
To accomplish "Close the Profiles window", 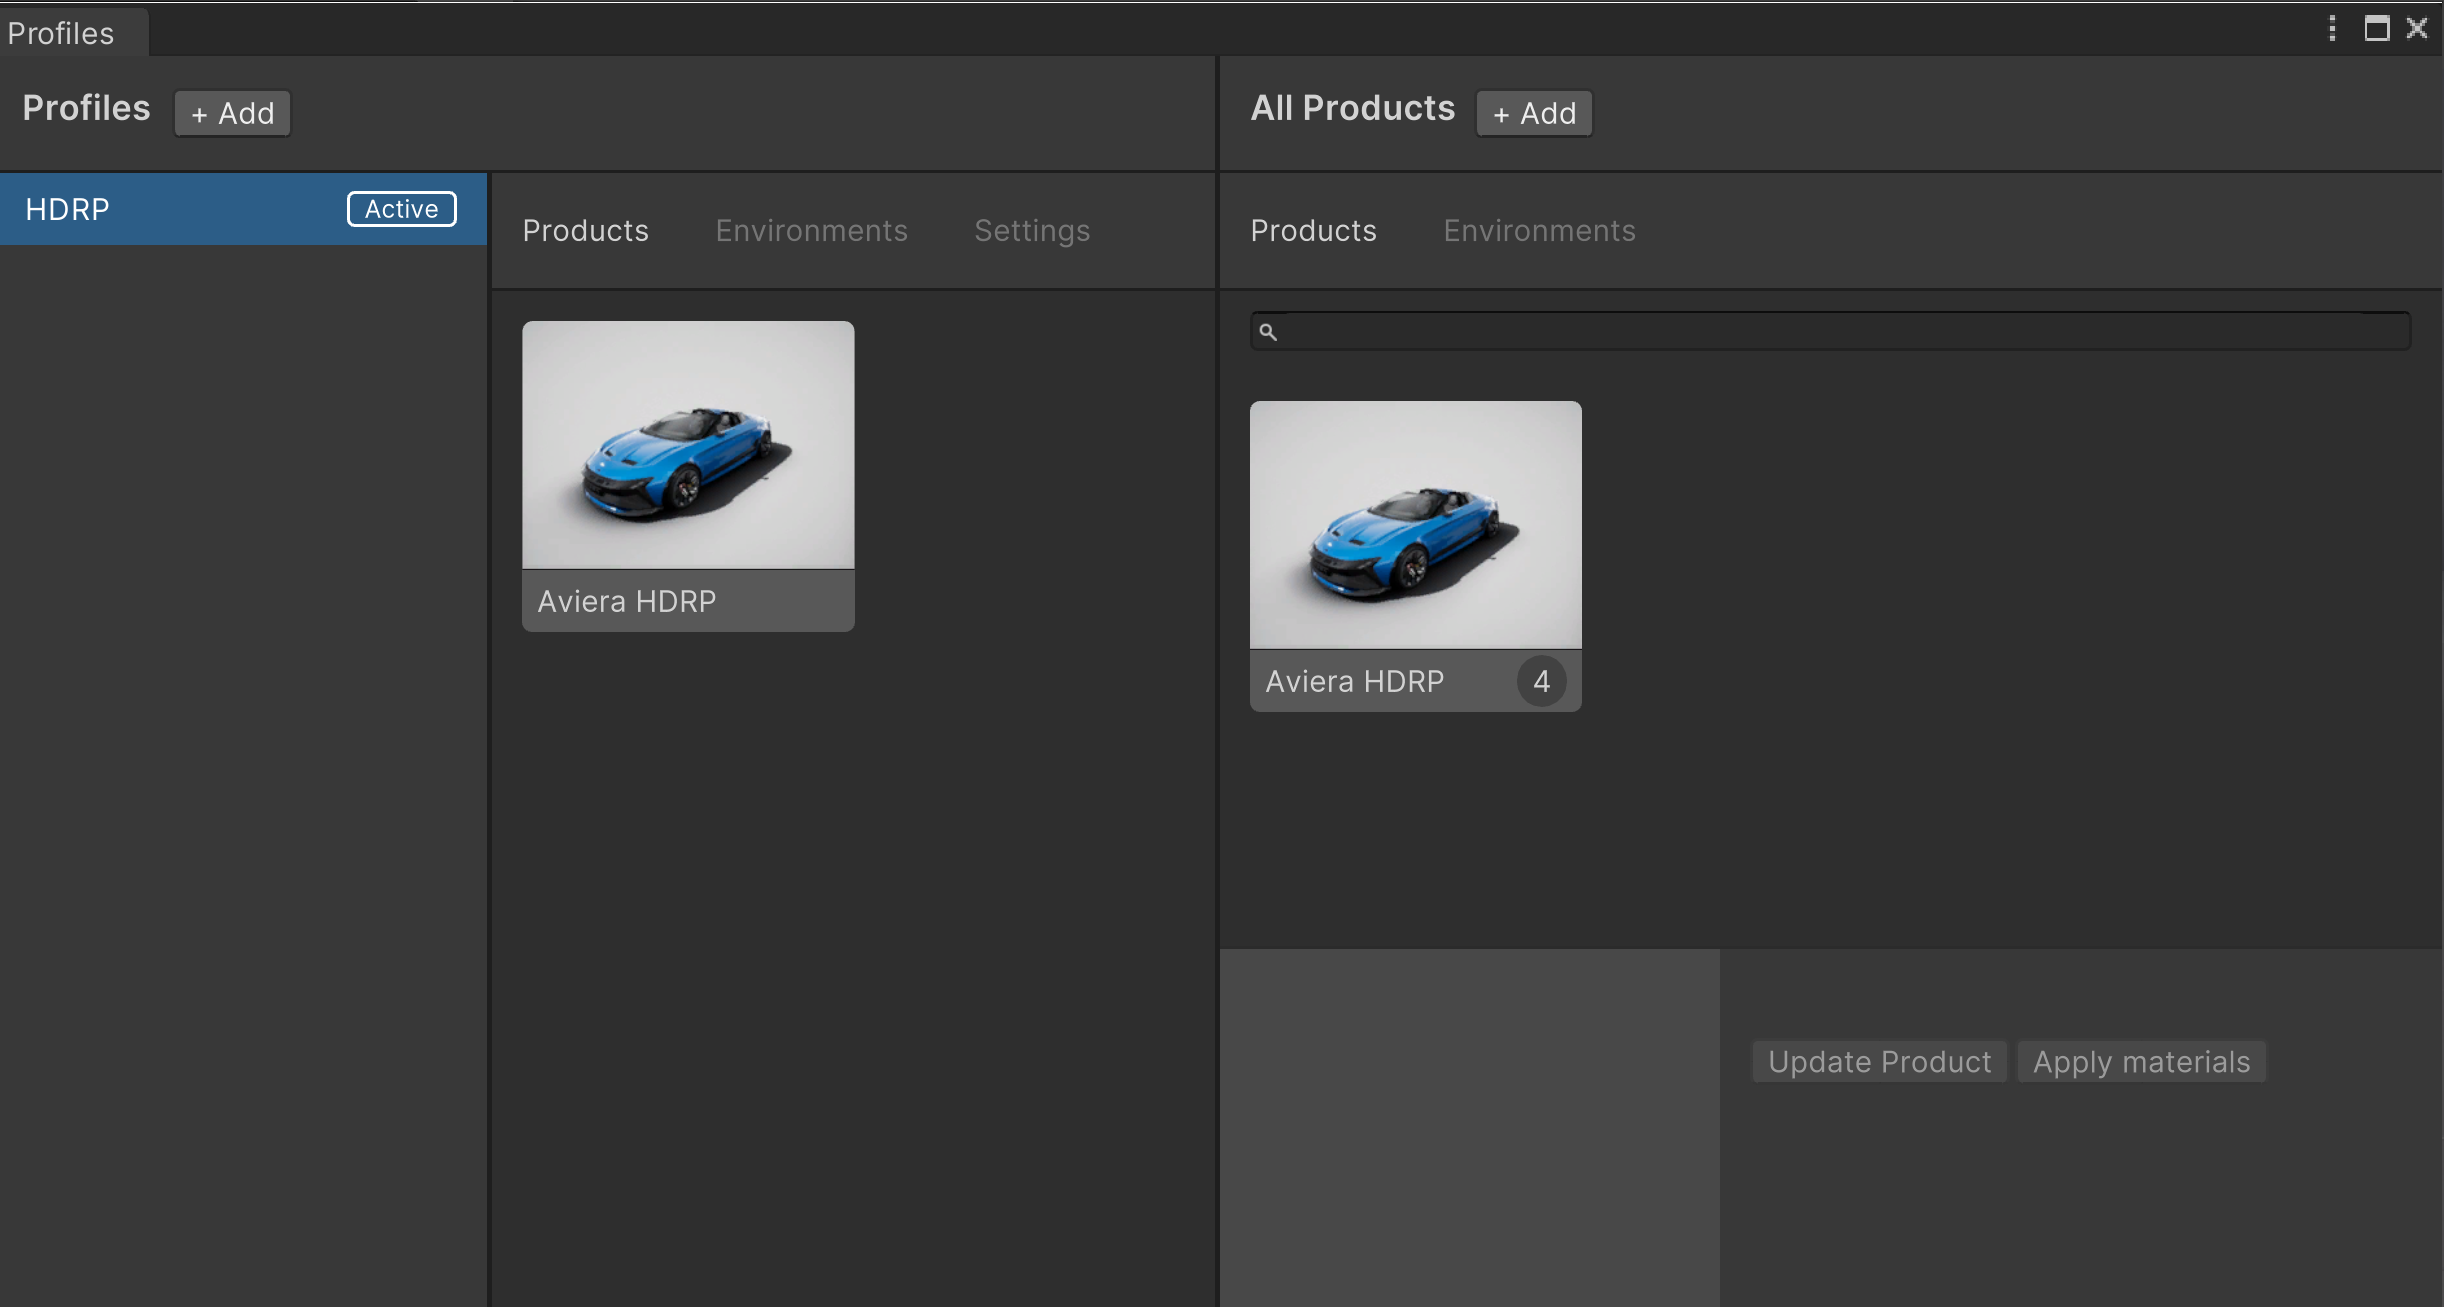I will click(2419, 28).
